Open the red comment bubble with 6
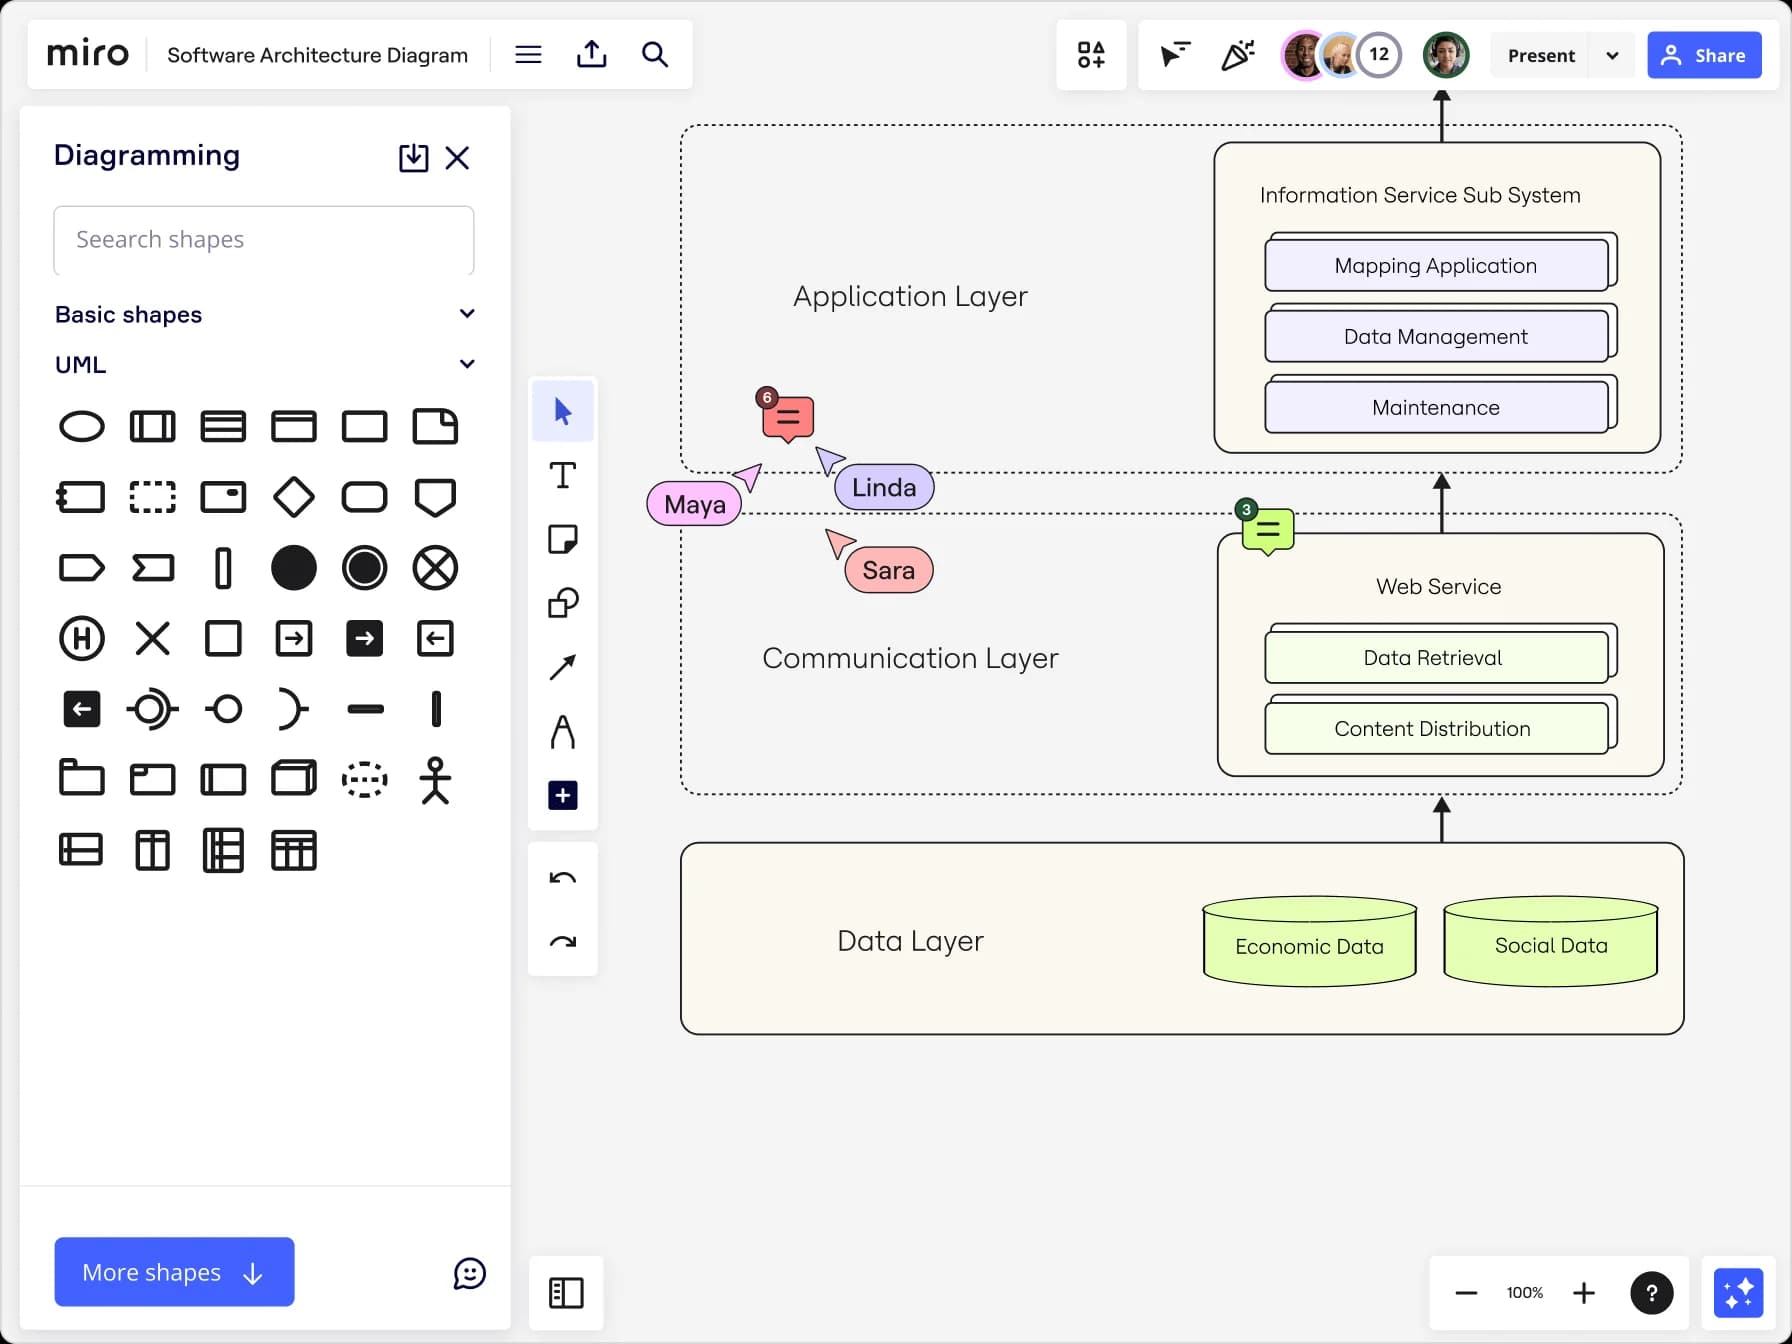Viewport: 1792px width, 1344px height. 787,417
